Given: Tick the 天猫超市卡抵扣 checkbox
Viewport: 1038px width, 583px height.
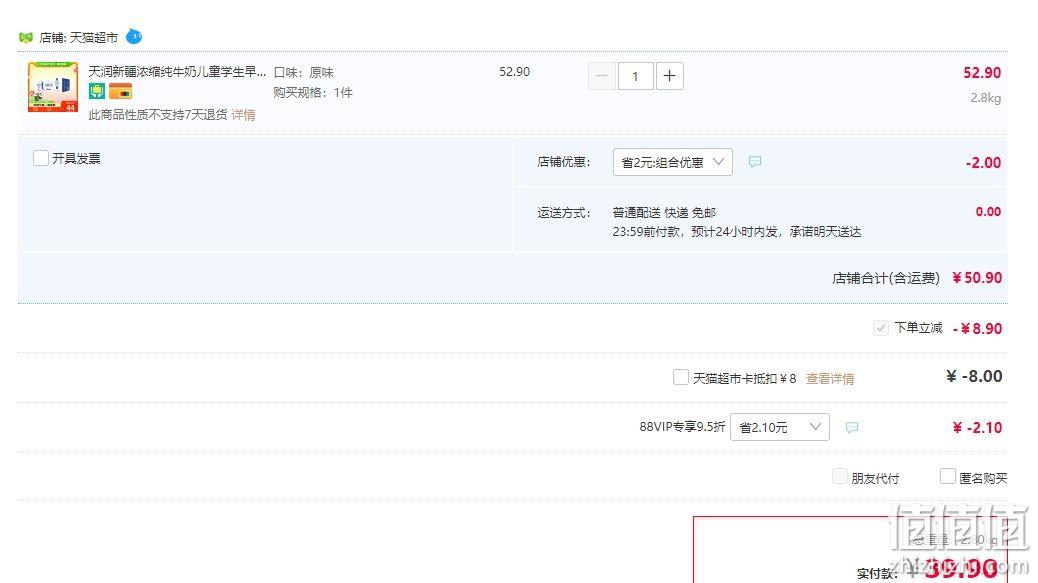Looking at the screenshot, I should tap(681, 377).
